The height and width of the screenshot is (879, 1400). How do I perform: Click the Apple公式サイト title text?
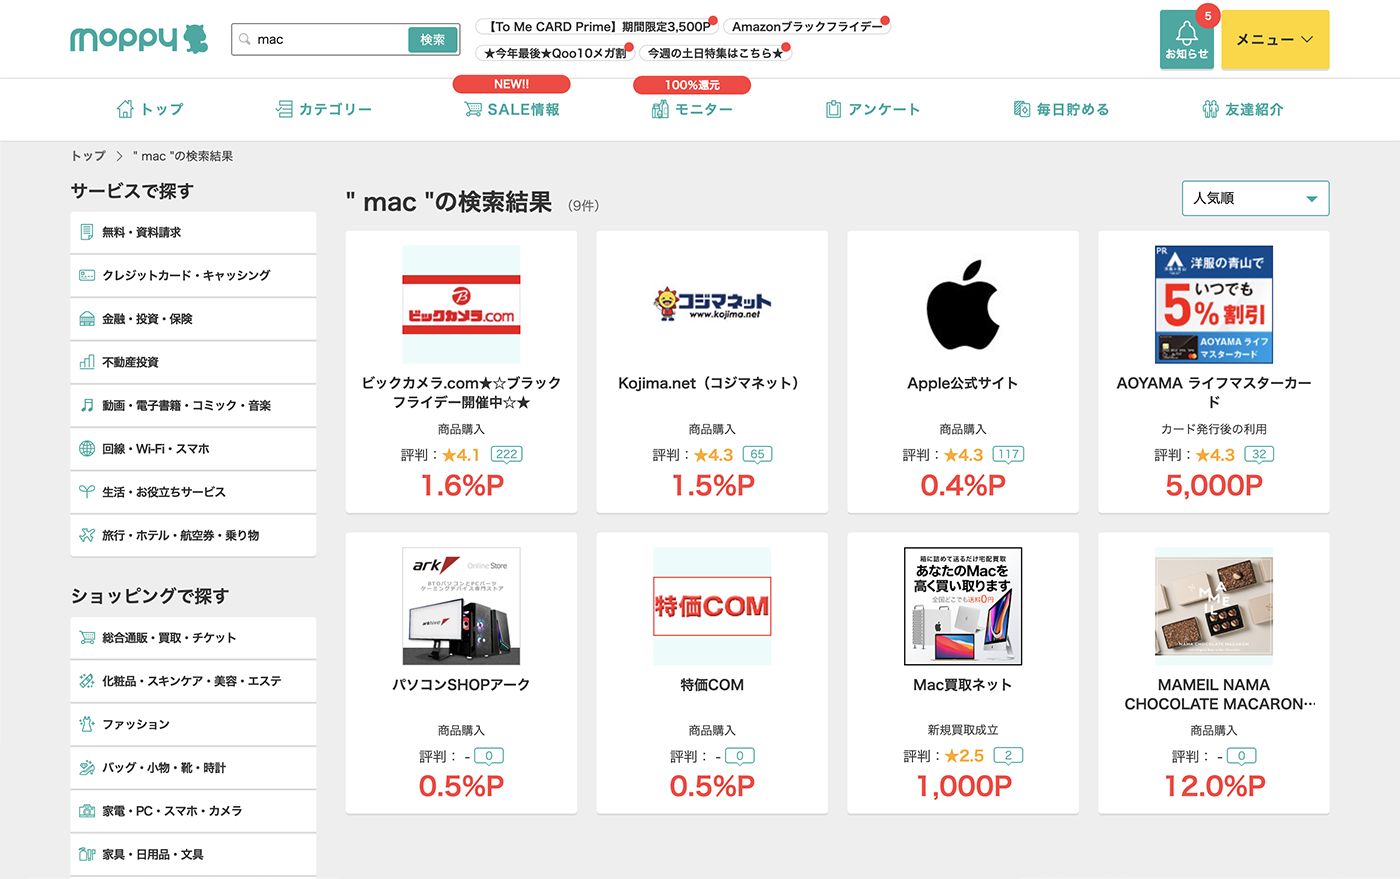(963, 383)
